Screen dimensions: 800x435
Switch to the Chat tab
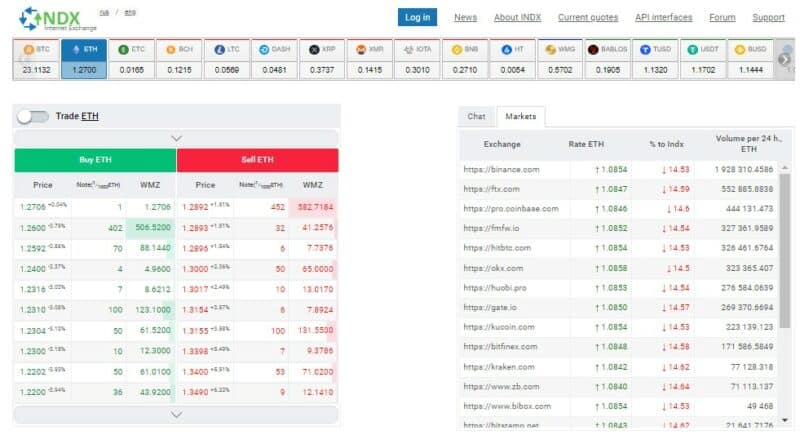point(476,116)
